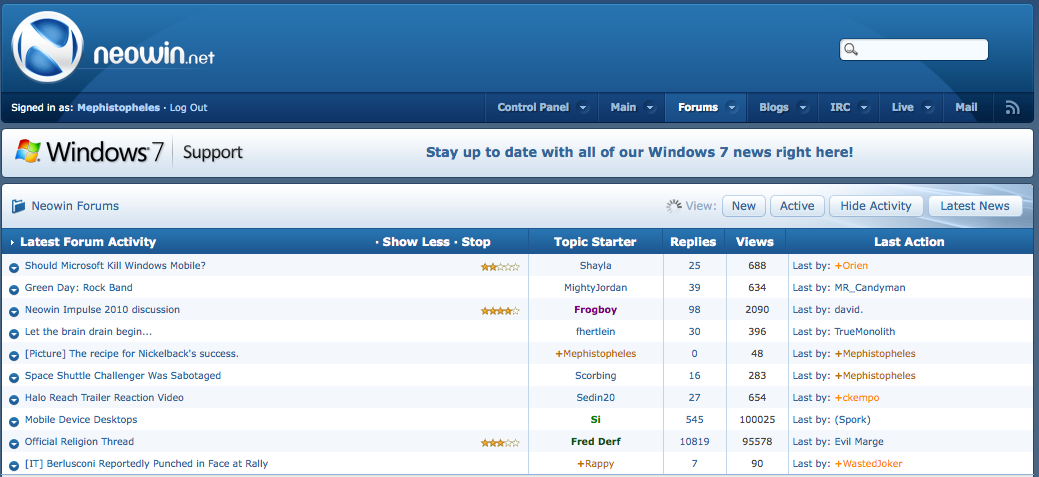1039x477 pixels.
Task: Click round icon beside Official Religion Thread
Action: [14, 443]
